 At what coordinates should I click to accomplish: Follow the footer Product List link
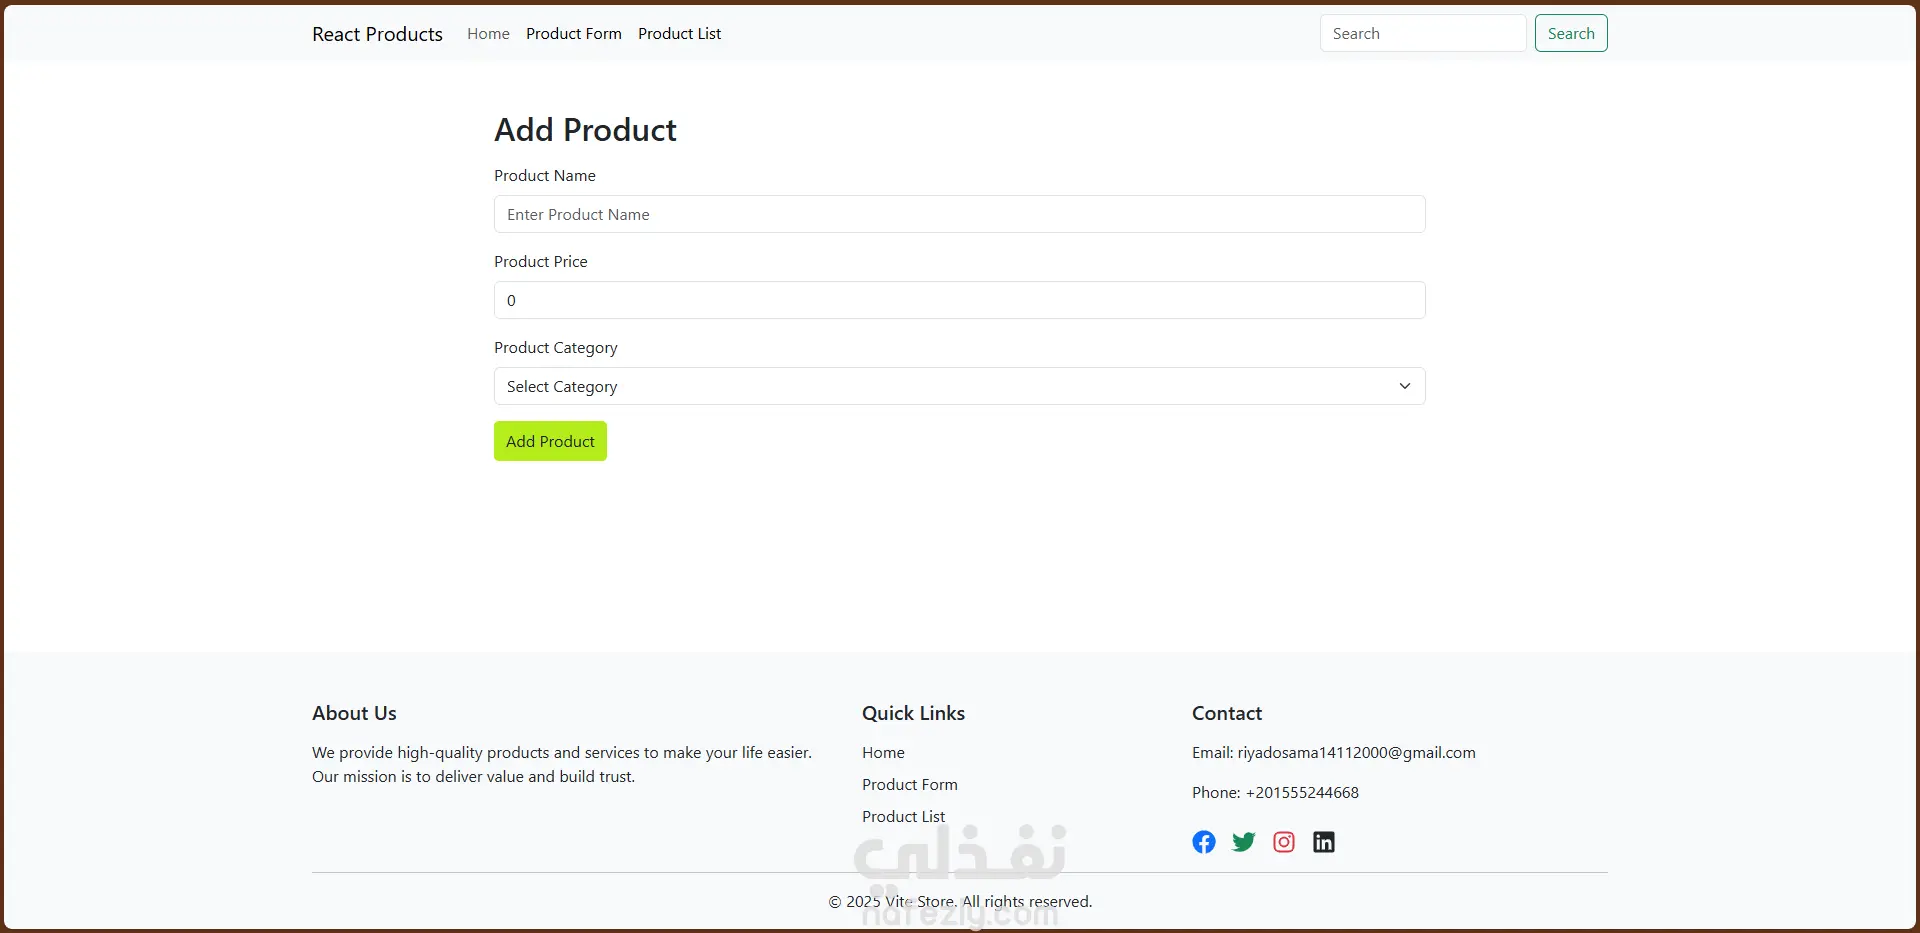click(x=903, y=817)
